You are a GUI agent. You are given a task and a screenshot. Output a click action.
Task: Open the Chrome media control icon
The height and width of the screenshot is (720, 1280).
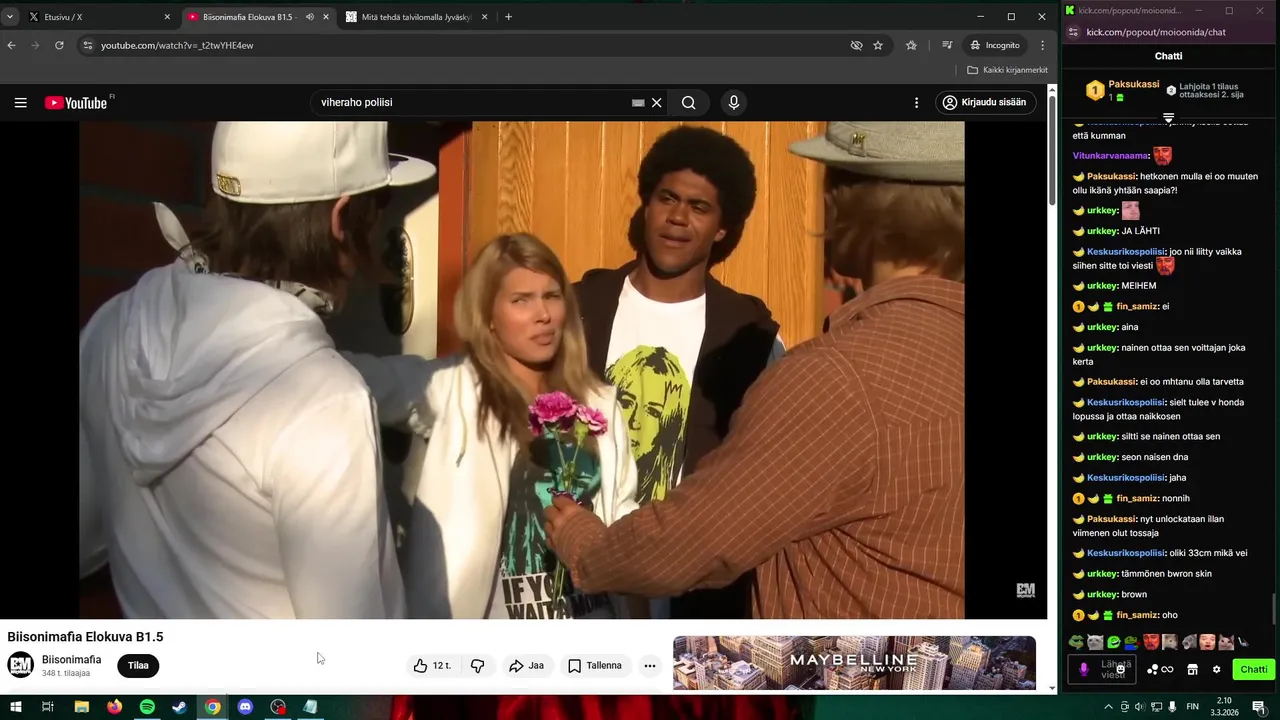click(947, 45)
